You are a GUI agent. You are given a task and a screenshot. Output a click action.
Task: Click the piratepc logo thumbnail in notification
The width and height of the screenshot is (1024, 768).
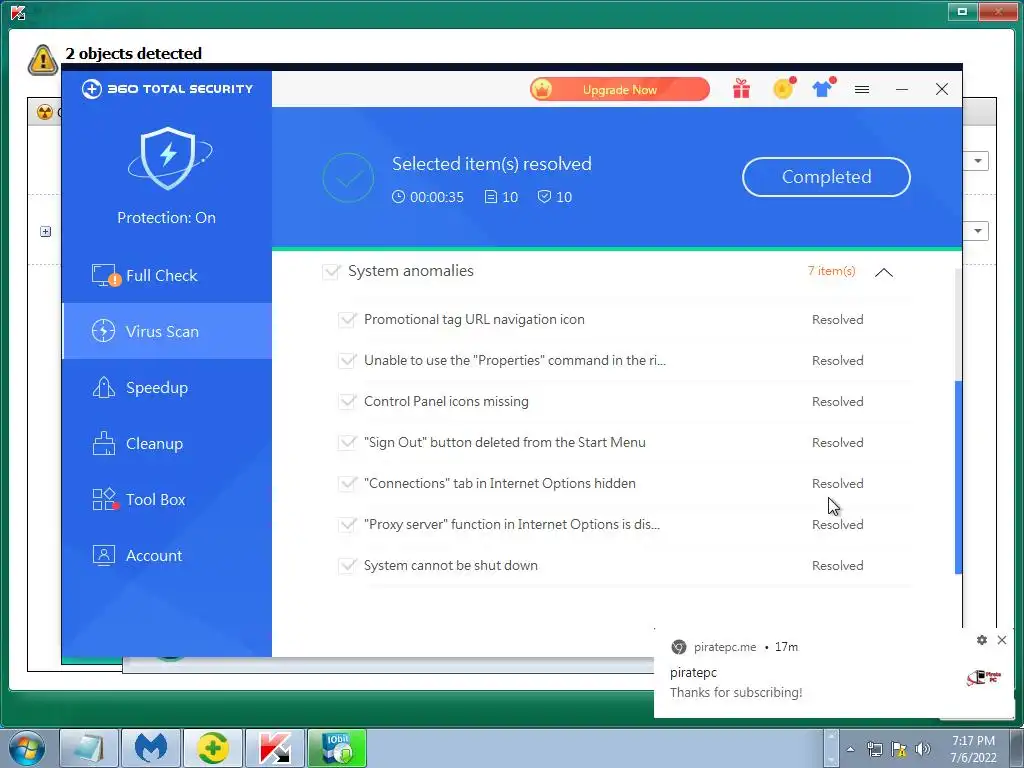click(x=984, y=678)
